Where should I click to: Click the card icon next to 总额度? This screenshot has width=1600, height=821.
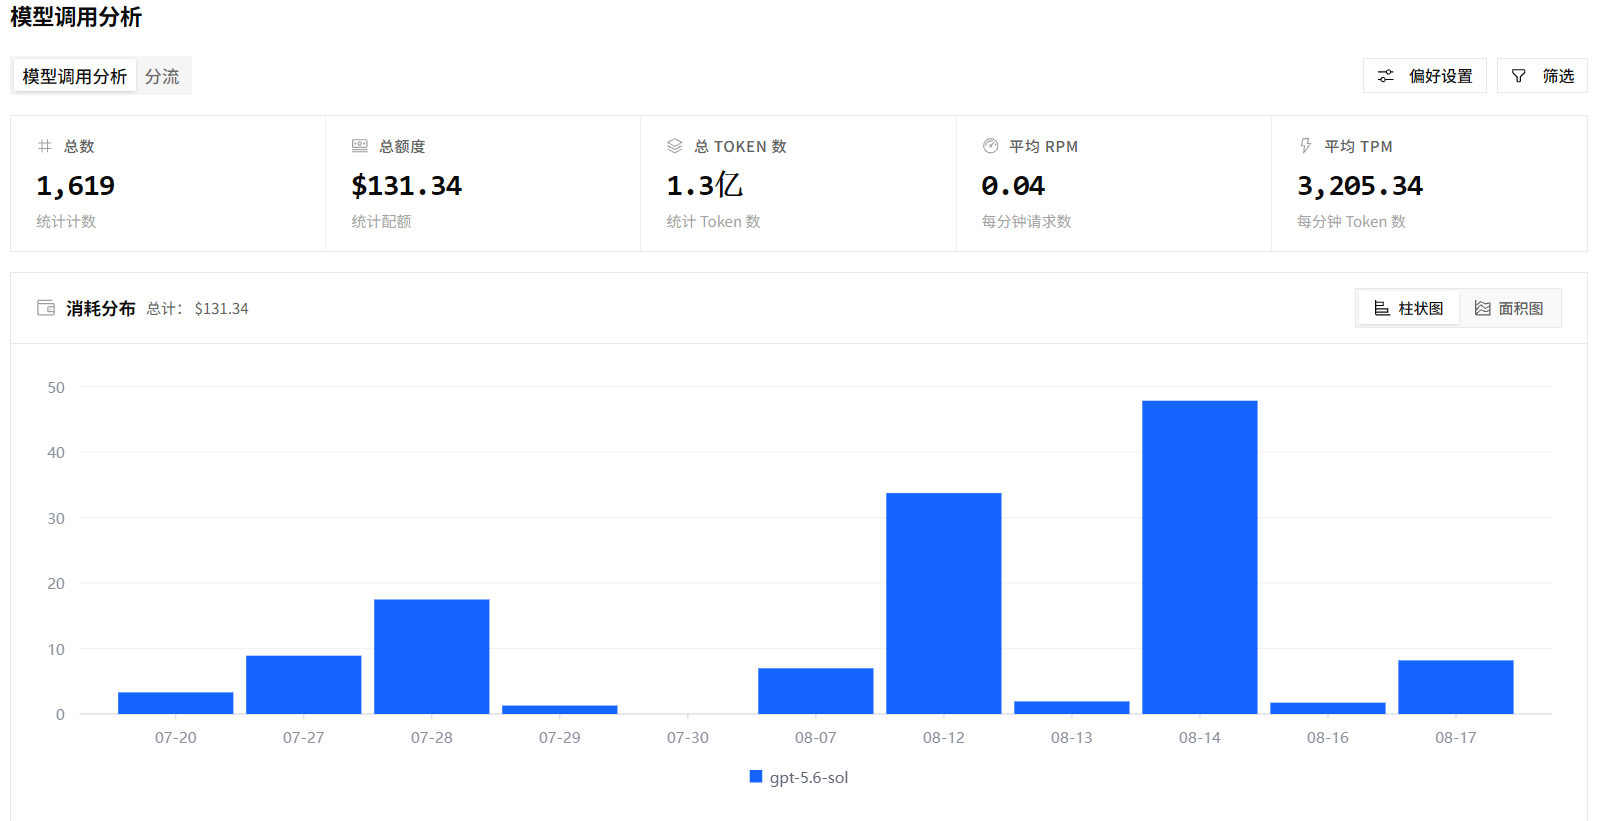360,146
